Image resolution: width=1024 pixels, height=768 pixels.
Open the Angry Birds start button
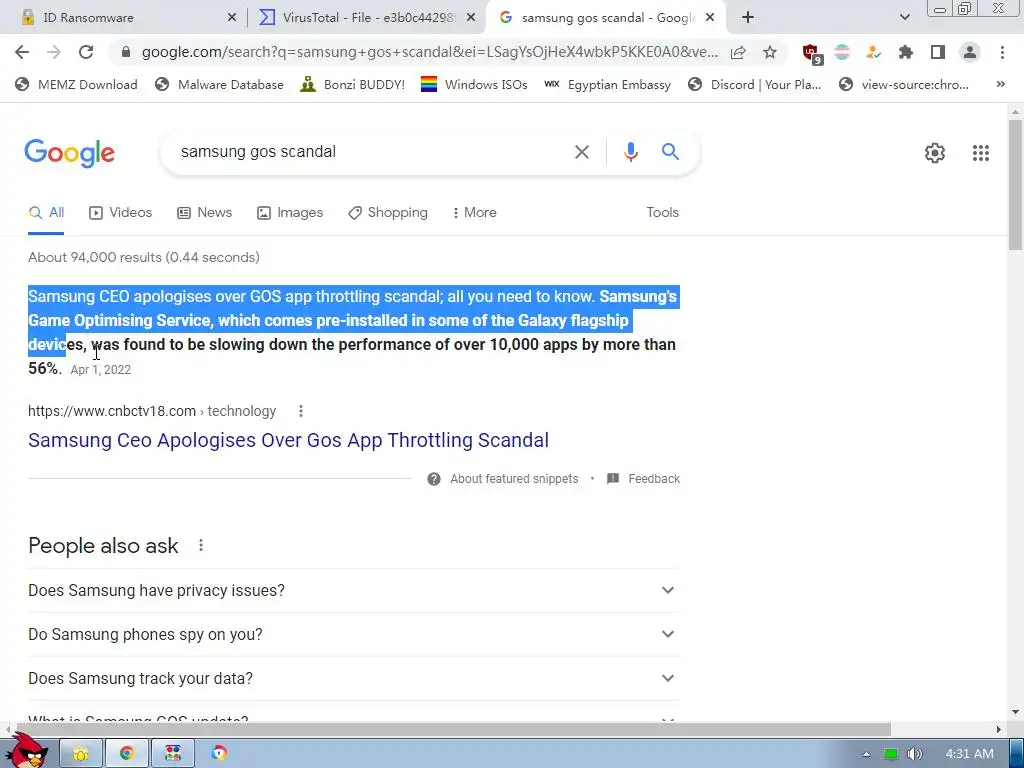27,751
